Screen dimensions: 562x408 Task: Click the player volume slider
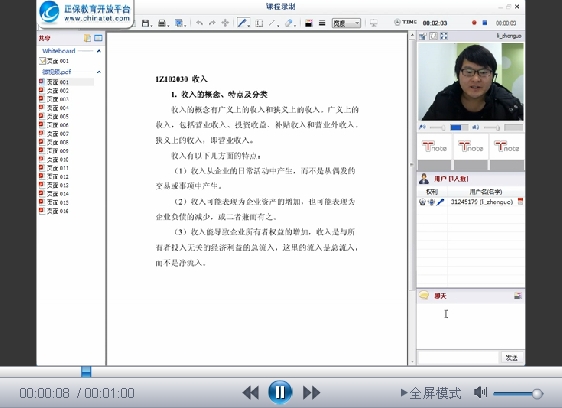click(518, 393)
